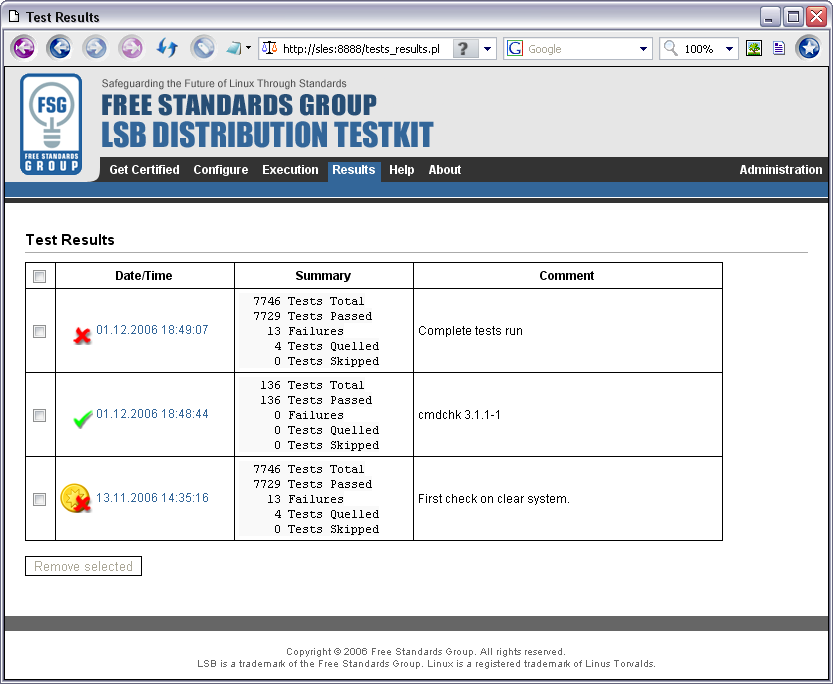The height and width of the screenshot is (684, 833).
Task: Maximize the Test Results browser window
Action: click(793, 17)
